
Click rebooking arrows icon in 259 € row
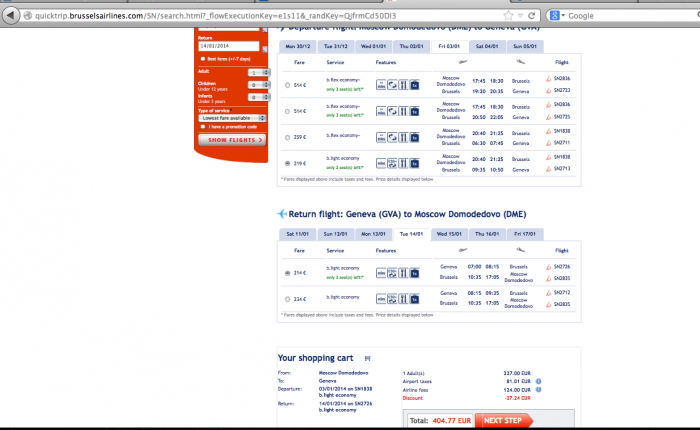392,137
